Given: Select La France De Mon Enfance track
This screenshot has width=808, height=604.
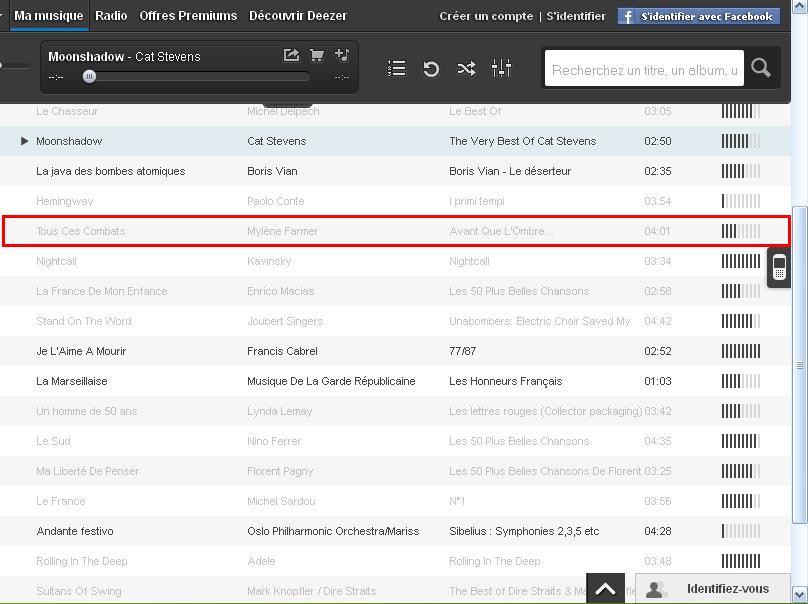Looking at the screenshot, I should pos(102,291).
